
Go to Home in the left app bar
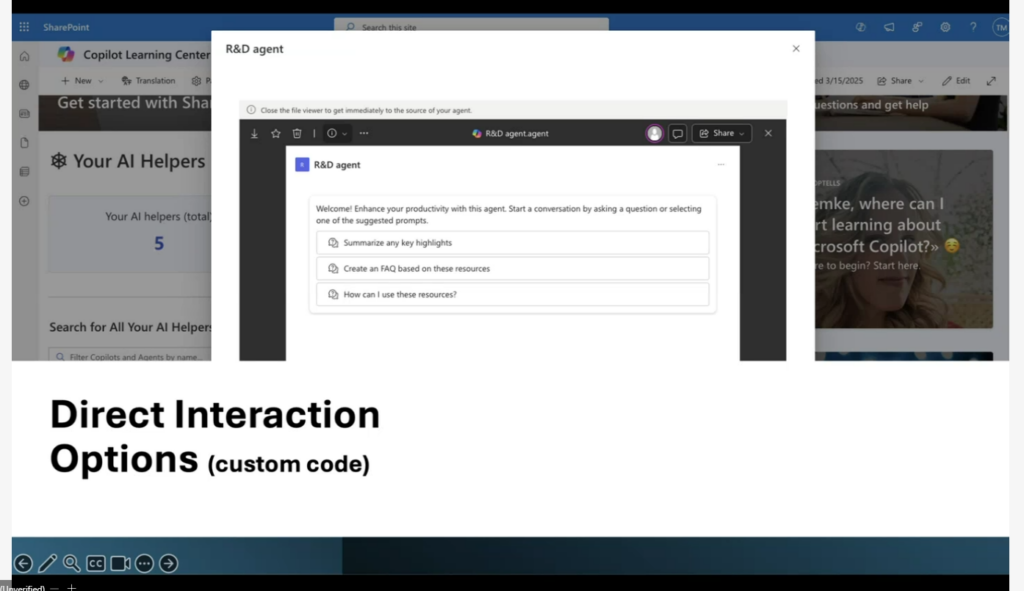click(x=24, y=56)
